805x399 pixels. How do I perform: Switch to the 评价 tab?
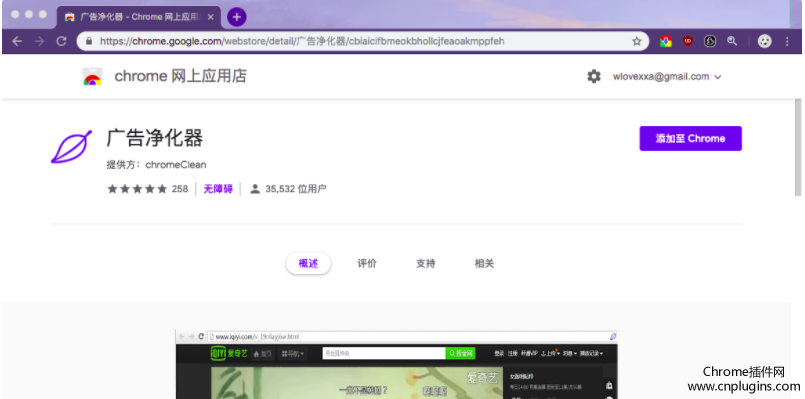pos(367,263)
